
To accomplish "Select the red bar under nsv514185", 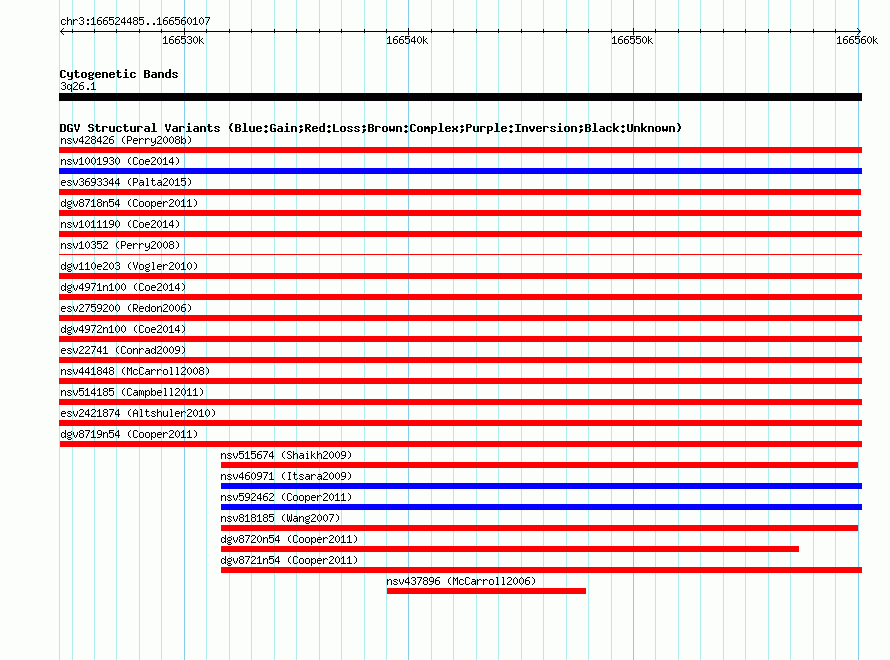I will 460,402.
